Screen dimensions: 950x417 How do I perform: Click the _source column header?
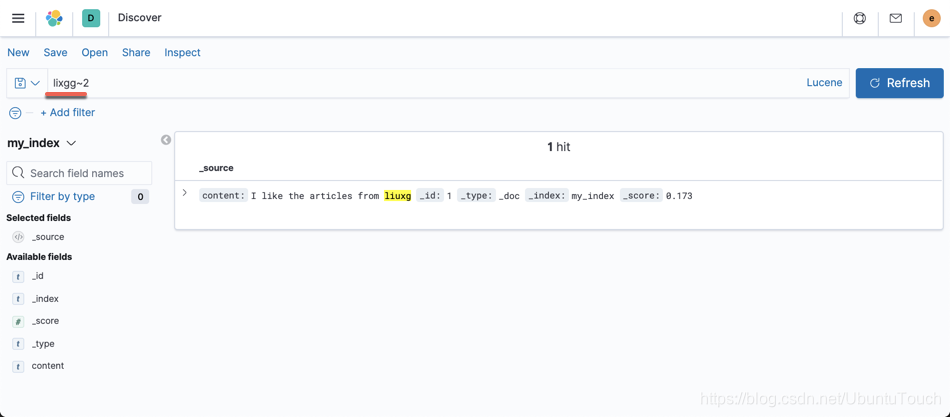[216, 168]
